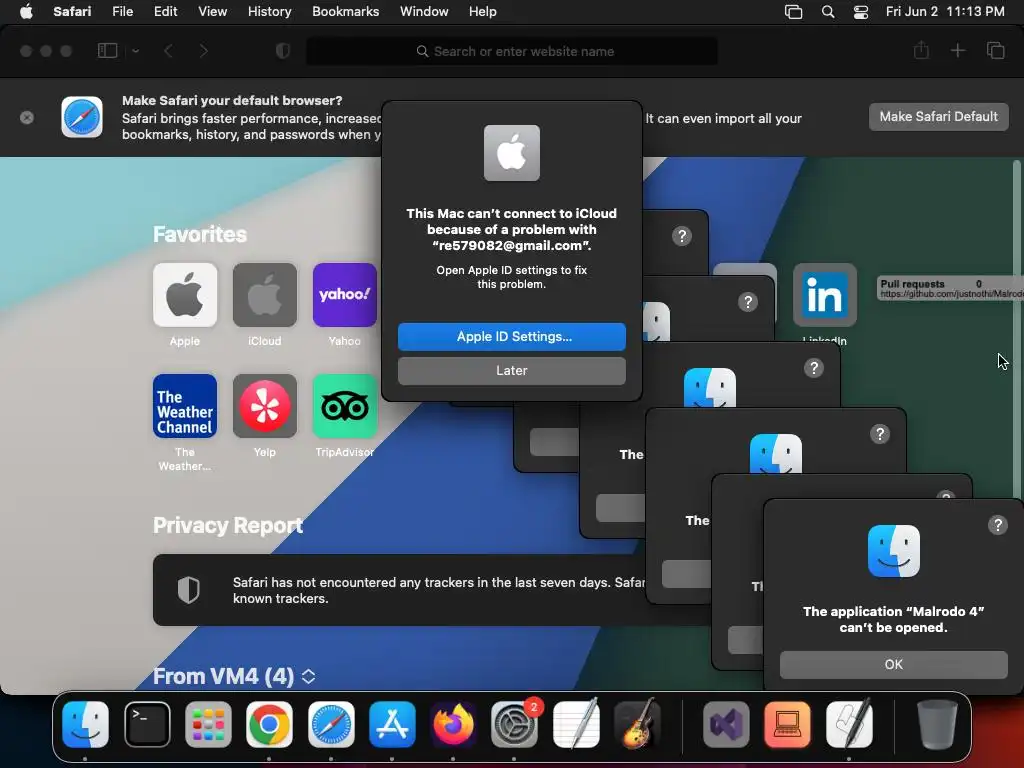Open the Safari menu
This screenshot has height=768, width=1024.
(x=72, y=12)
